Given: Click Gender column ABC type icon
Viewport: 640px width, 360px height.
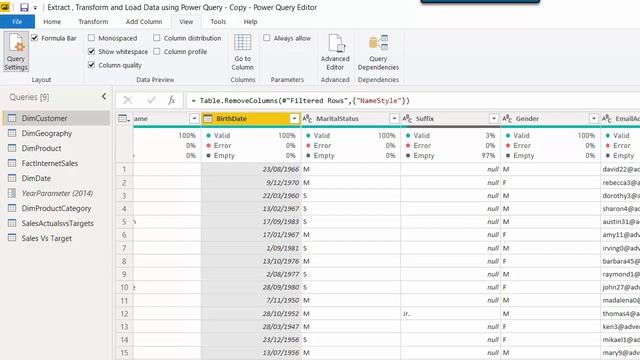Looking at the screenshot, I should tap(507, 119).
